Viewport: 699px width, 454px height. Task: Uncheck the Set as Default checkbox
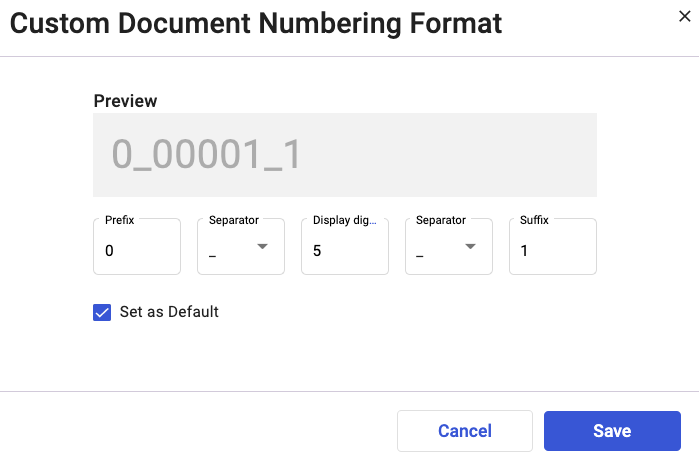[x=102, y=312]
